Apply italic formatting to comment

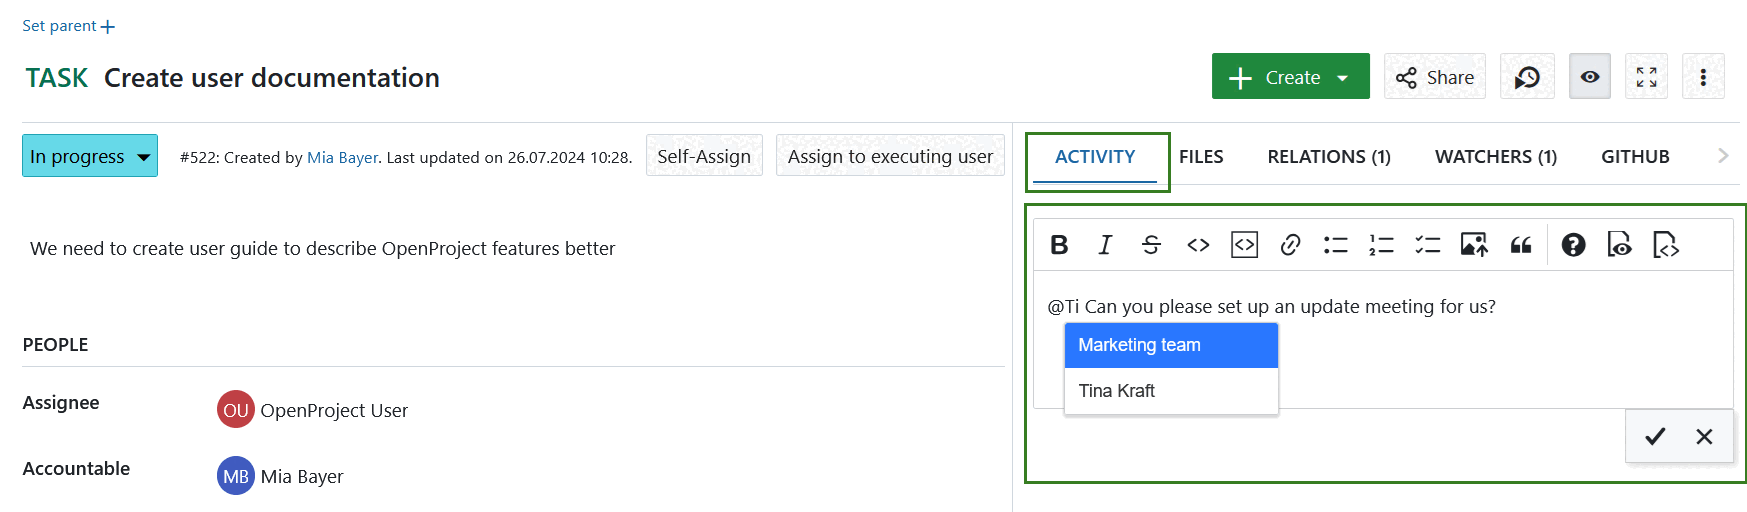[x=1105, y=245]
